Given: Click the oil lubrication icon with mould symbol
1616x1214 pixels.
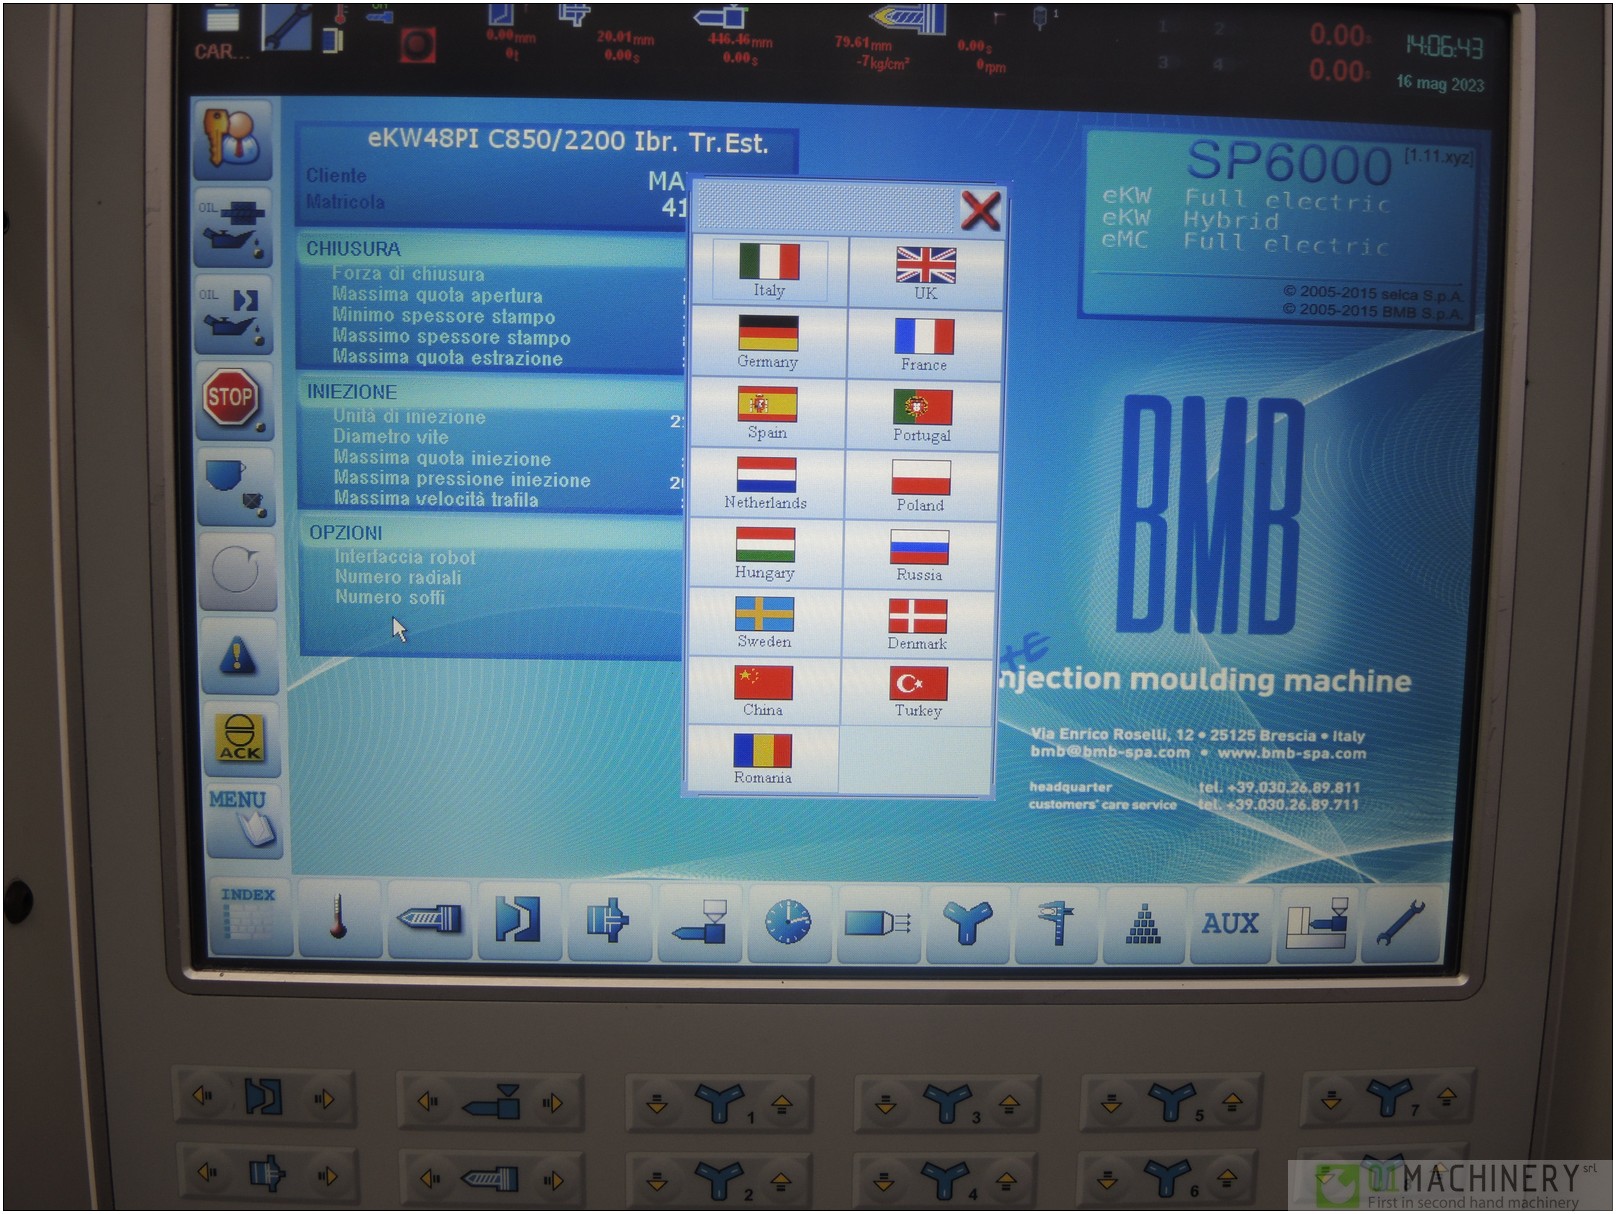Looking at the screenshot, I should tap(233, 317).
